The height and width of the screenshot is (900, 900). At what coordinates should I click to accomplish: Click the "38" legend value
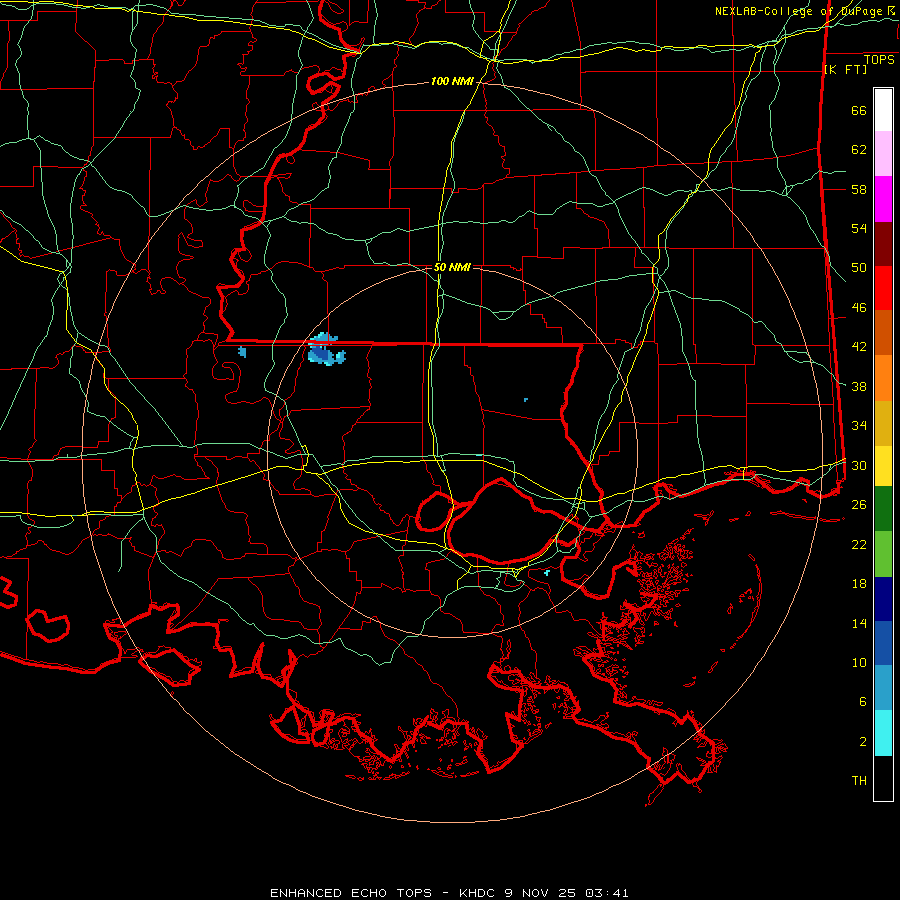point(859,386)
